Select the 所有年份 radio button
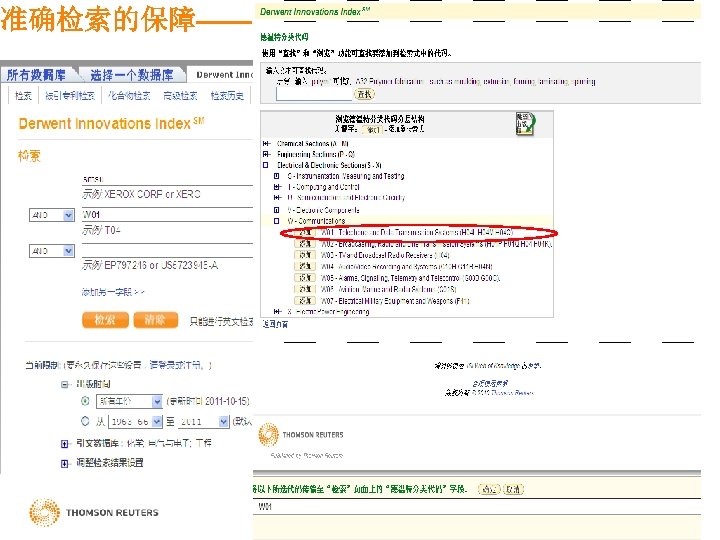The height and width of the screenshot is (540, 720). point(85,401)
